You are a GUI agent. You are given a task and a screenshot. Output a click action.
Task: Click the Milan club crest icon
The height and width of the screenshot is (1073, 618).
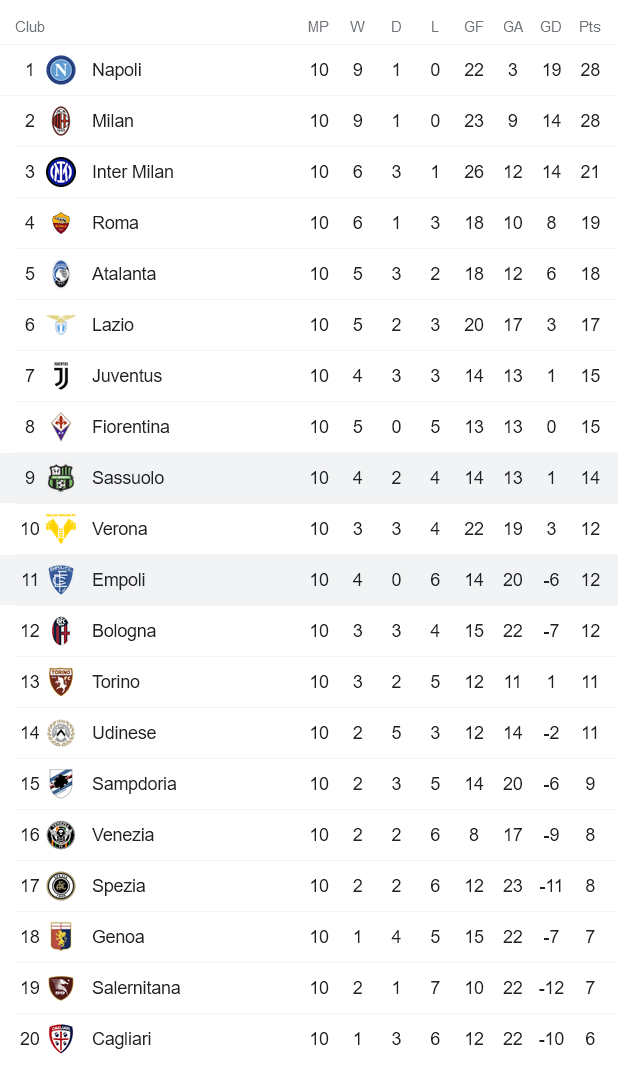coord(61,121)
